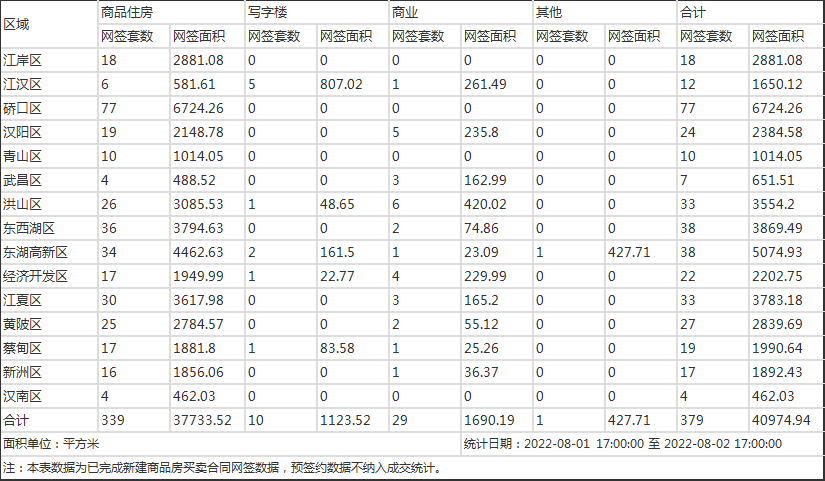This screenshot has height=481, width=825.
Task: Select the 合计 label in bottom row
Action: point(16,420)
